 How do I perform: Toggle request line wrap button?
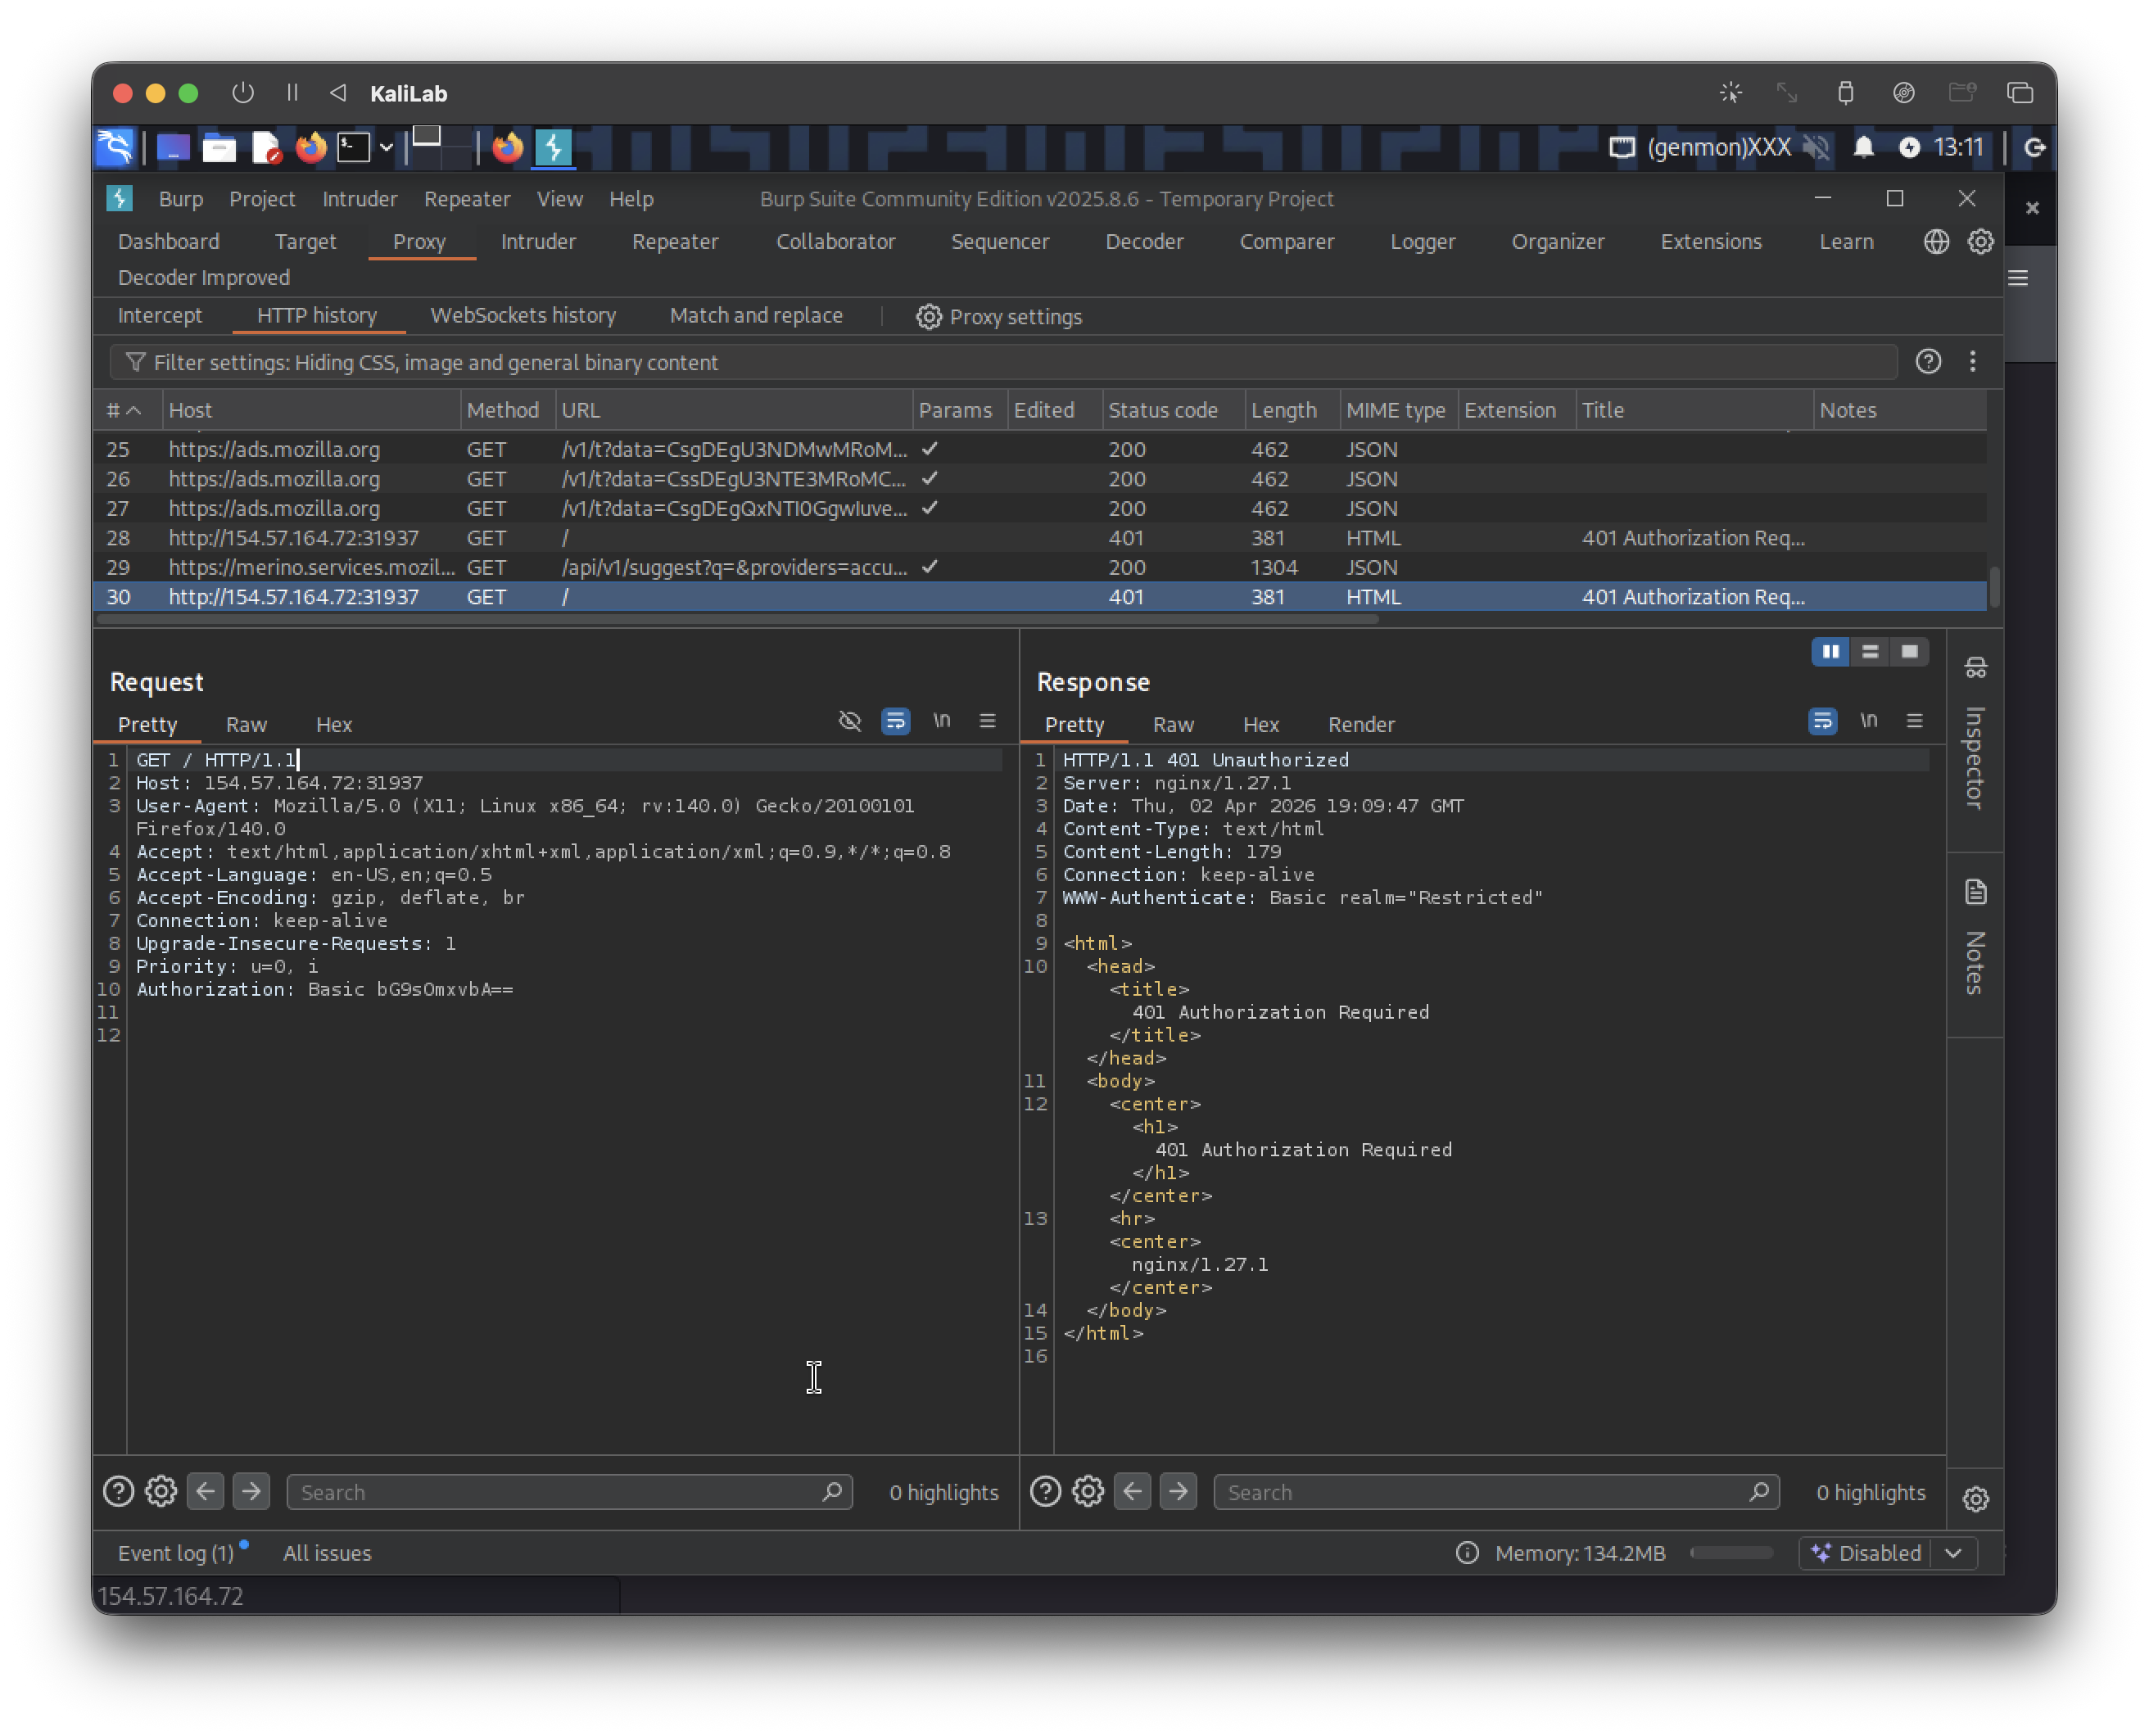[895, 721]
